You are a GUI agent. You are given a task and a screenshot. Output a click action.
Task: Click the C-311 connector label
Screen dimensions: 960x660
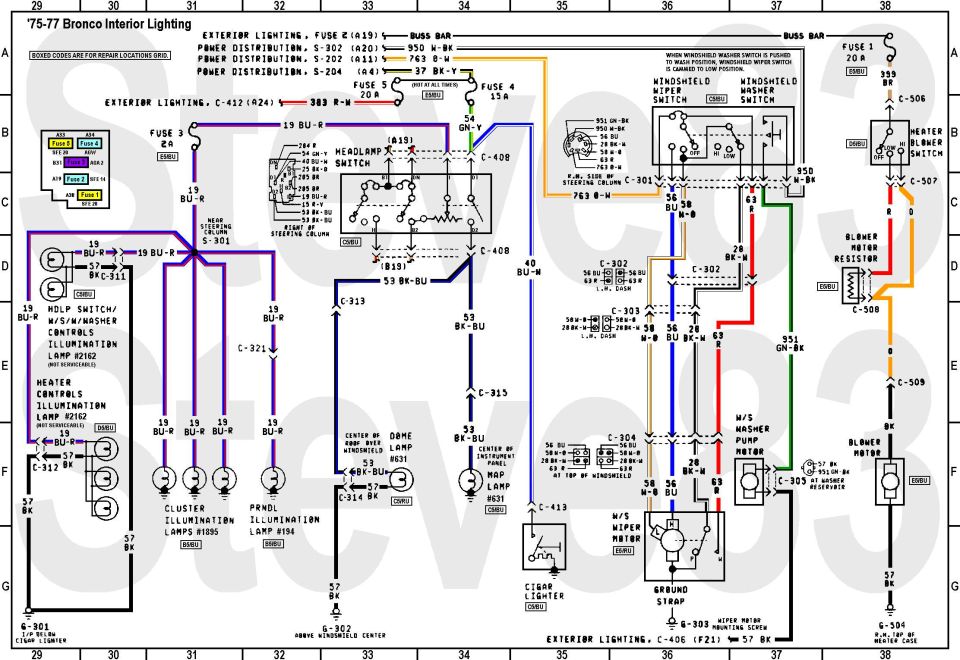point(113,276)
